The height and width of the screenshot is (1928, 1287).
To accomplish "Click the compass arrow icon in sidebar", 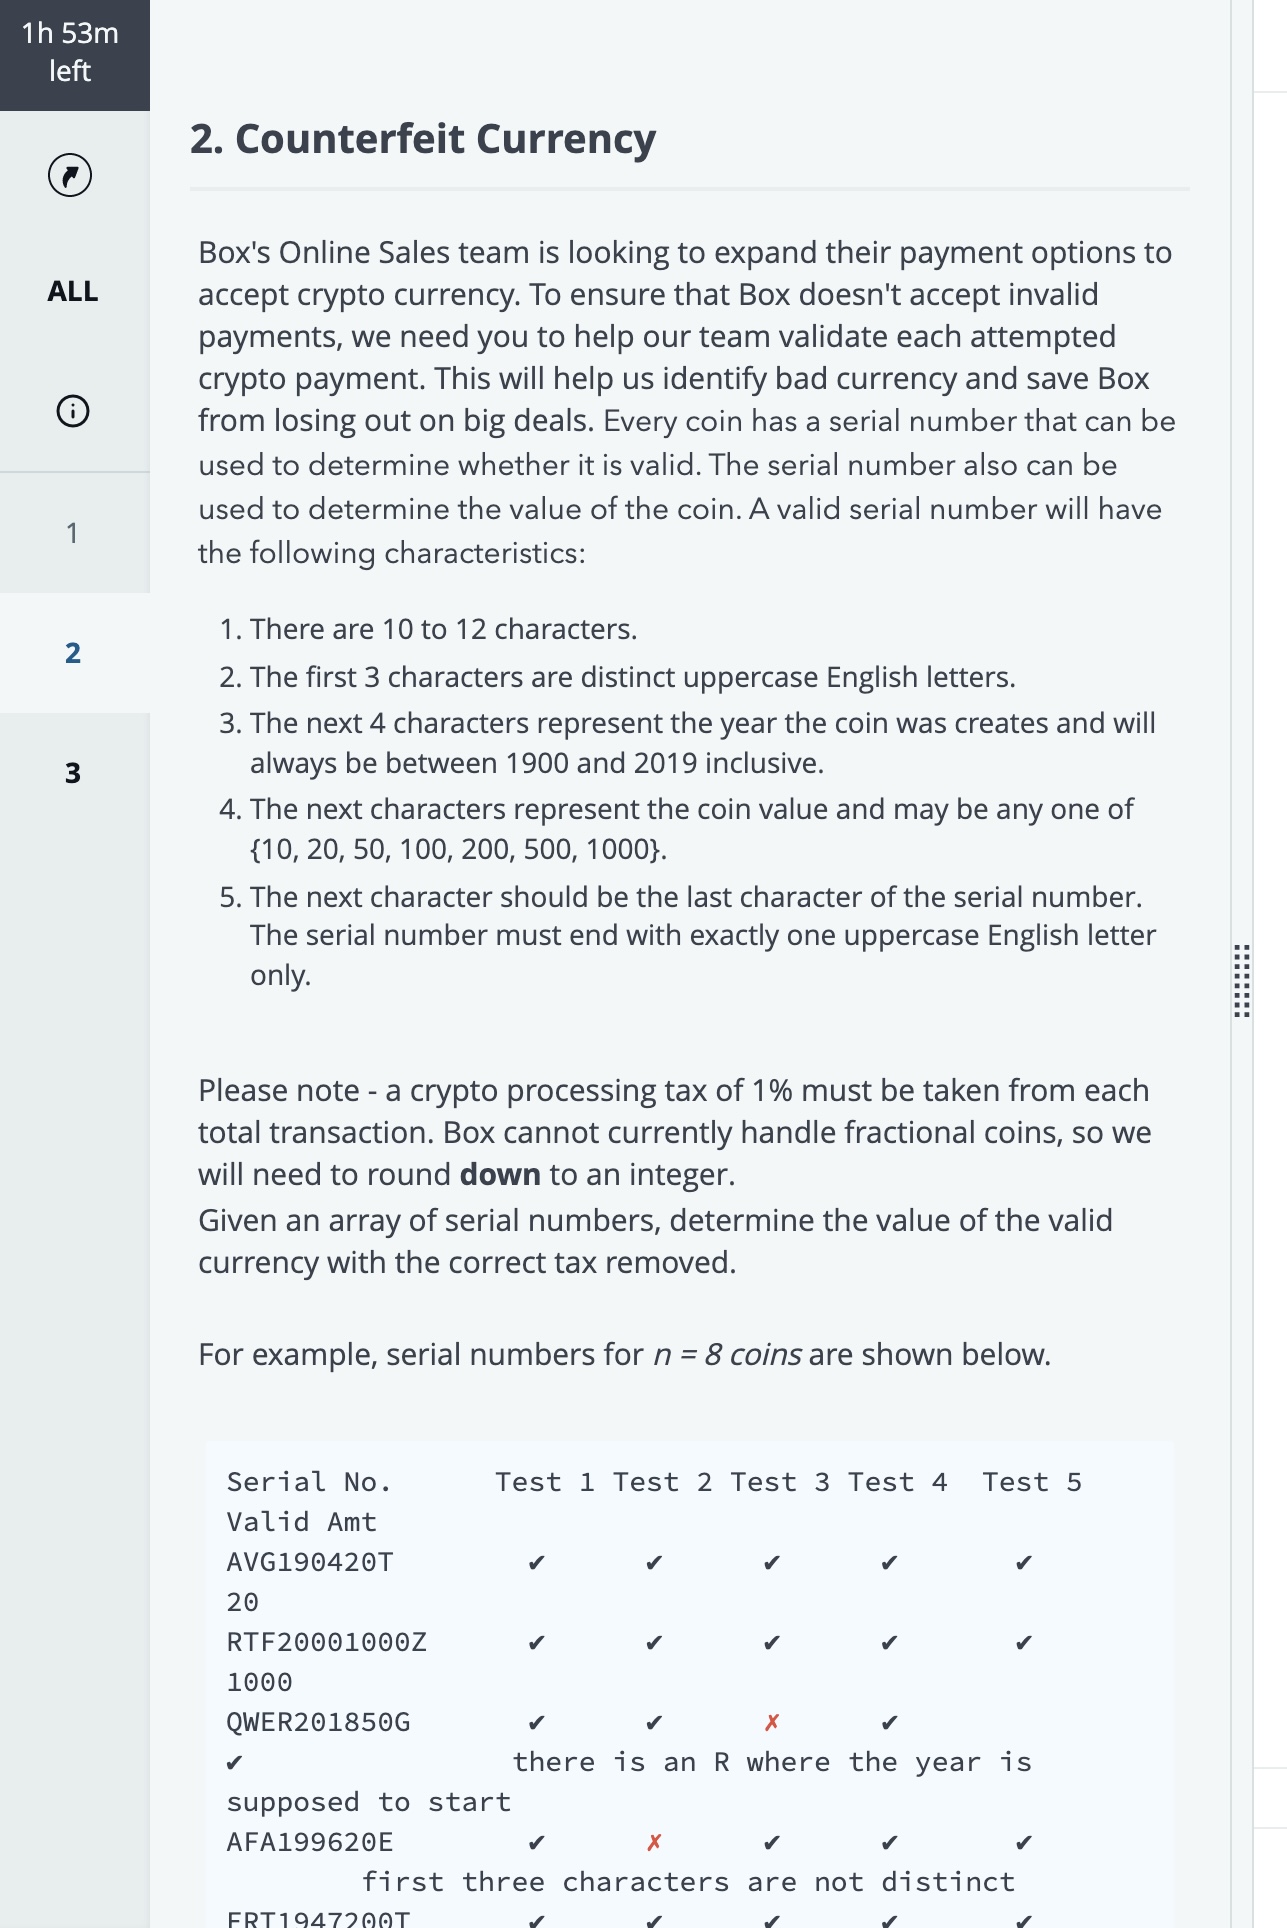I will click(x=70, y=176).
